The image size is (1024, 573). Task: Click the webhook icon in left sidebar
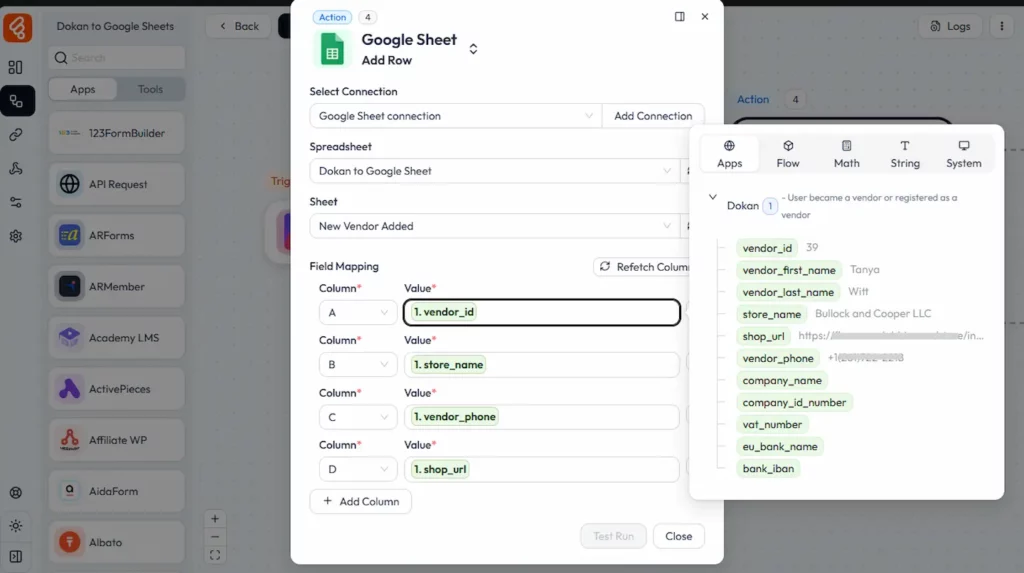[x=16, y=169]
